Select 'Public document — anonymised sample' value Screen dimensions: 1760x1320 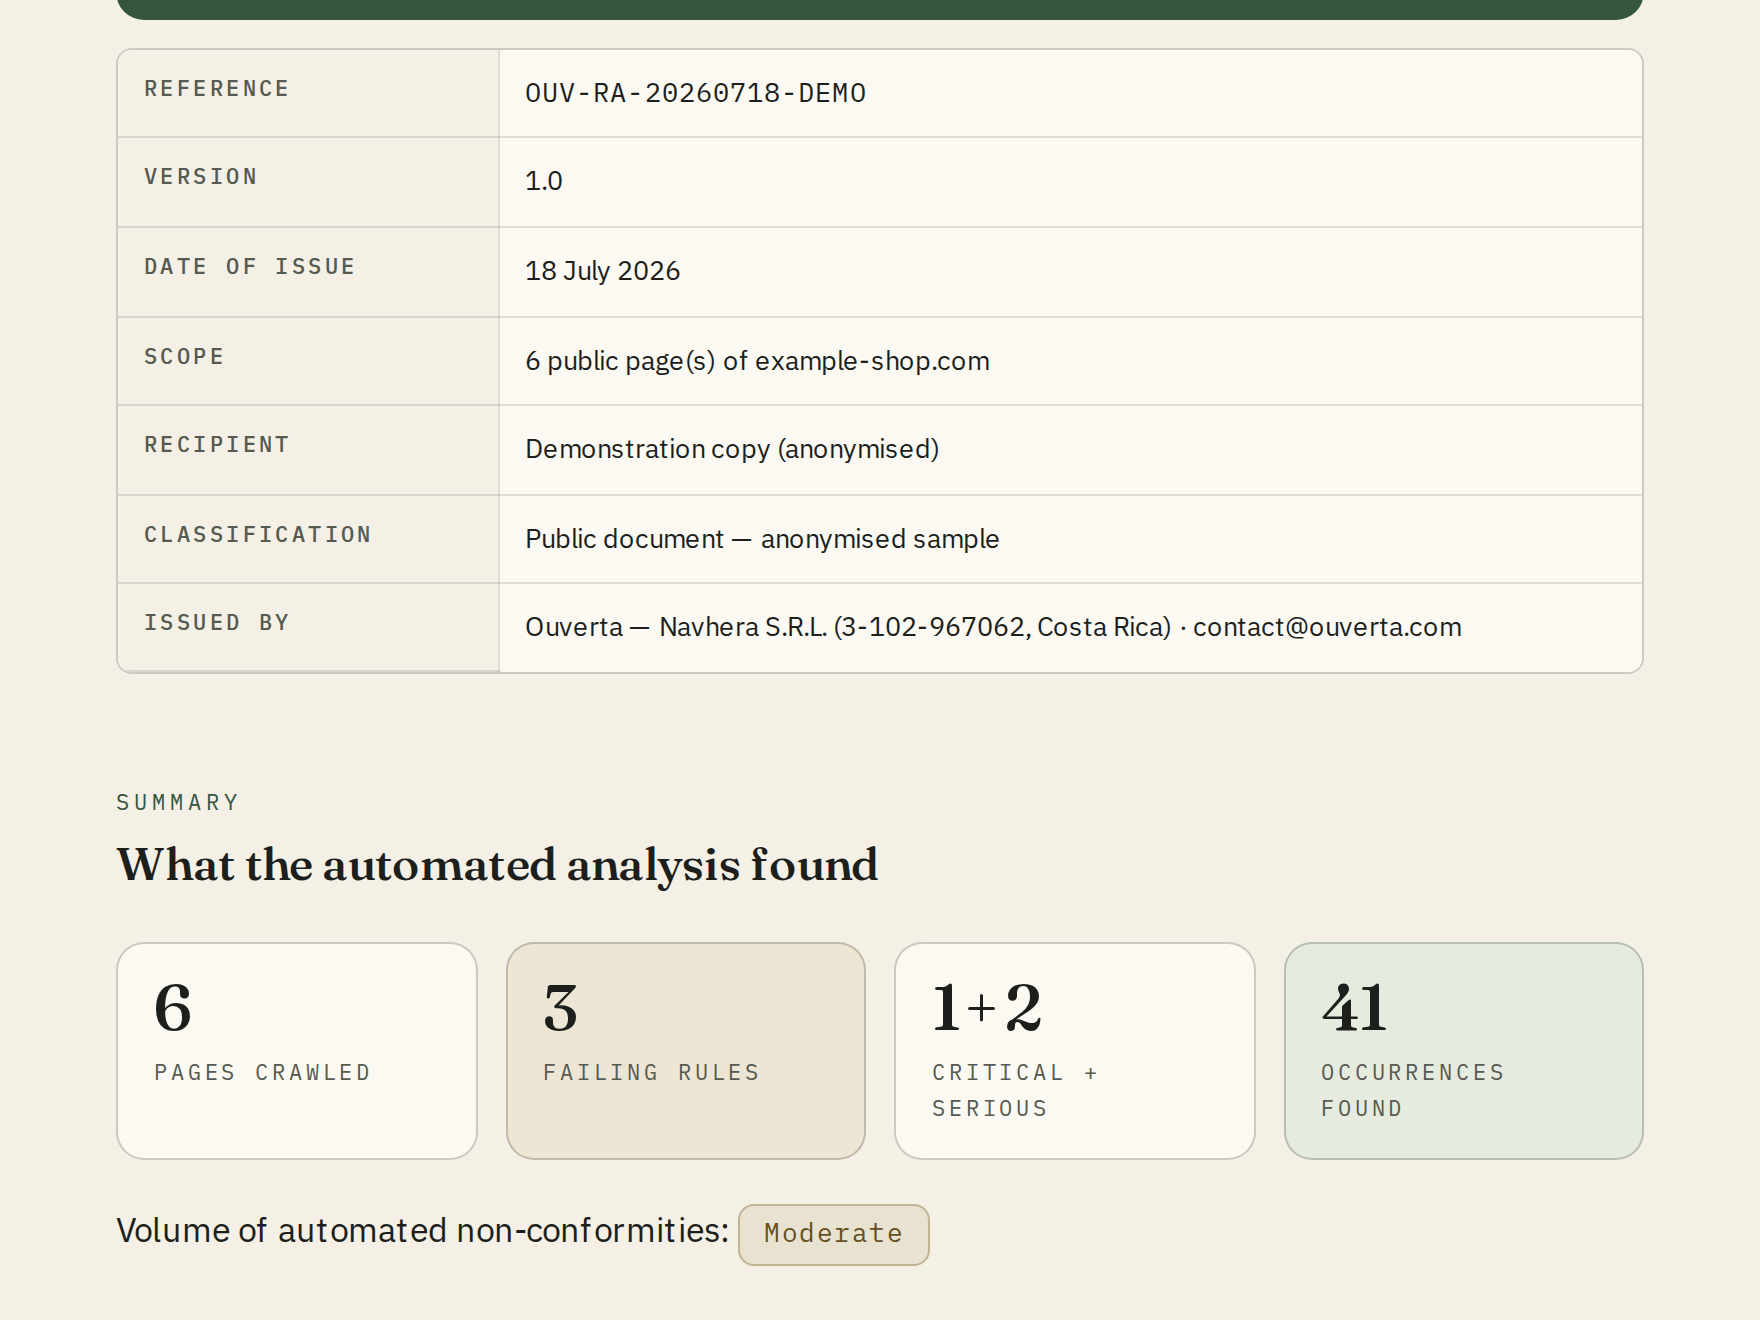[762, 539]
